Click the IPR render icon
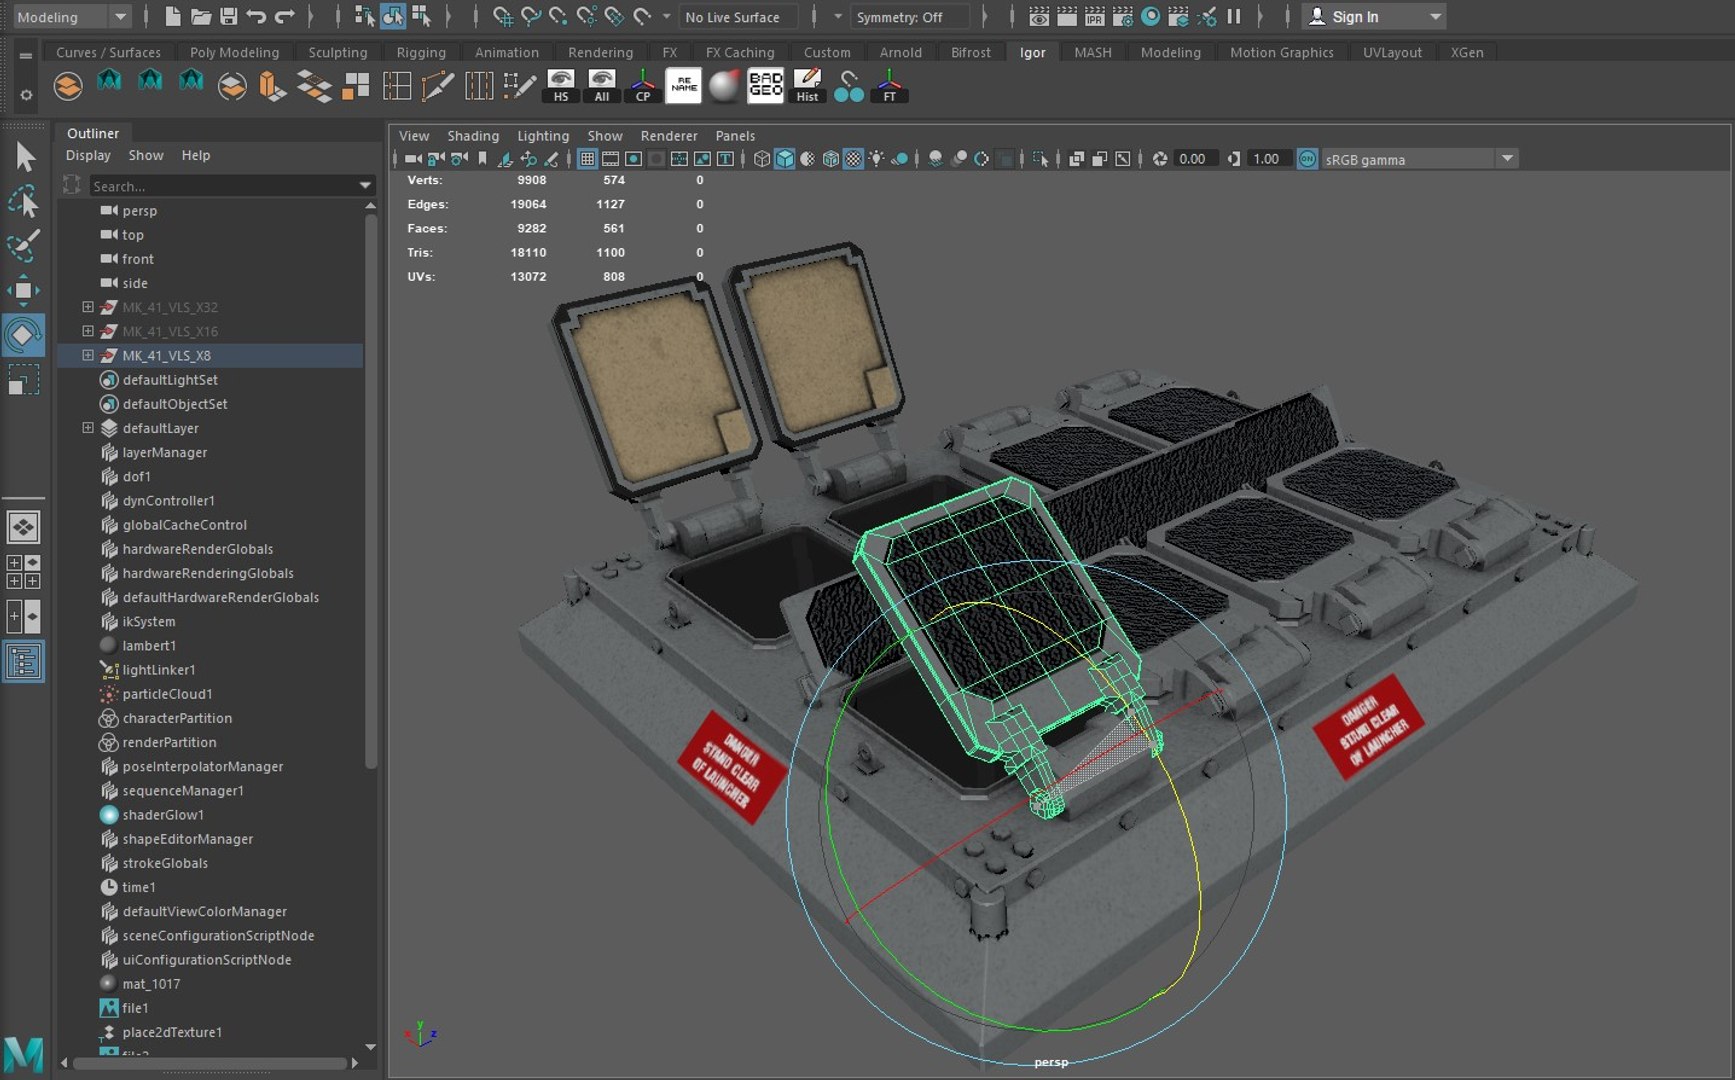 point(1095,16)
